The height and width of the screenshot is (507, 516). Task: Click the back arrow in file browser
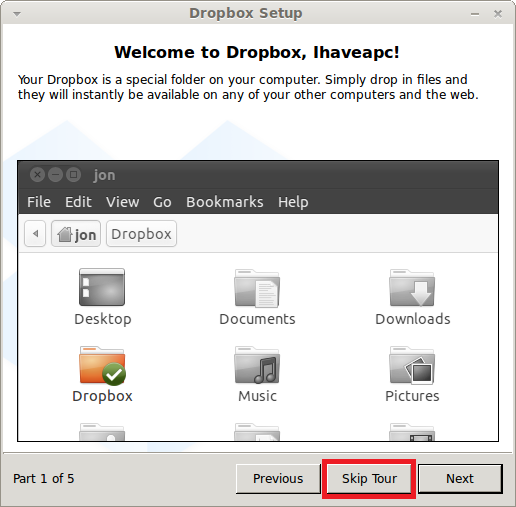click(x=35, y=234)
